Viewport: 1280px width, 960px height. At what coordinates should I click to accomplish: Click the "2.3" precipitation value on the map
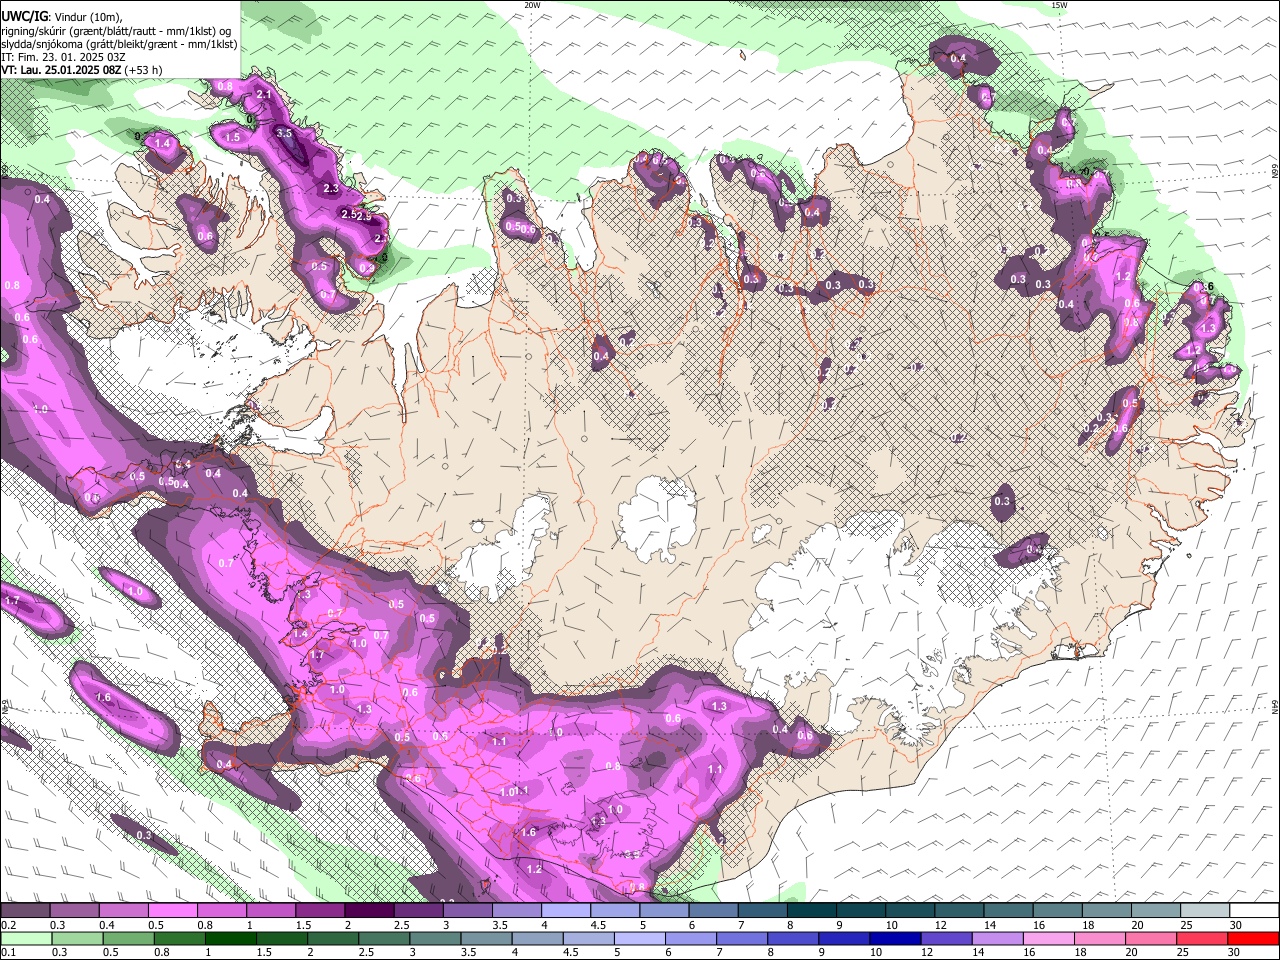[x=332, y=188]
